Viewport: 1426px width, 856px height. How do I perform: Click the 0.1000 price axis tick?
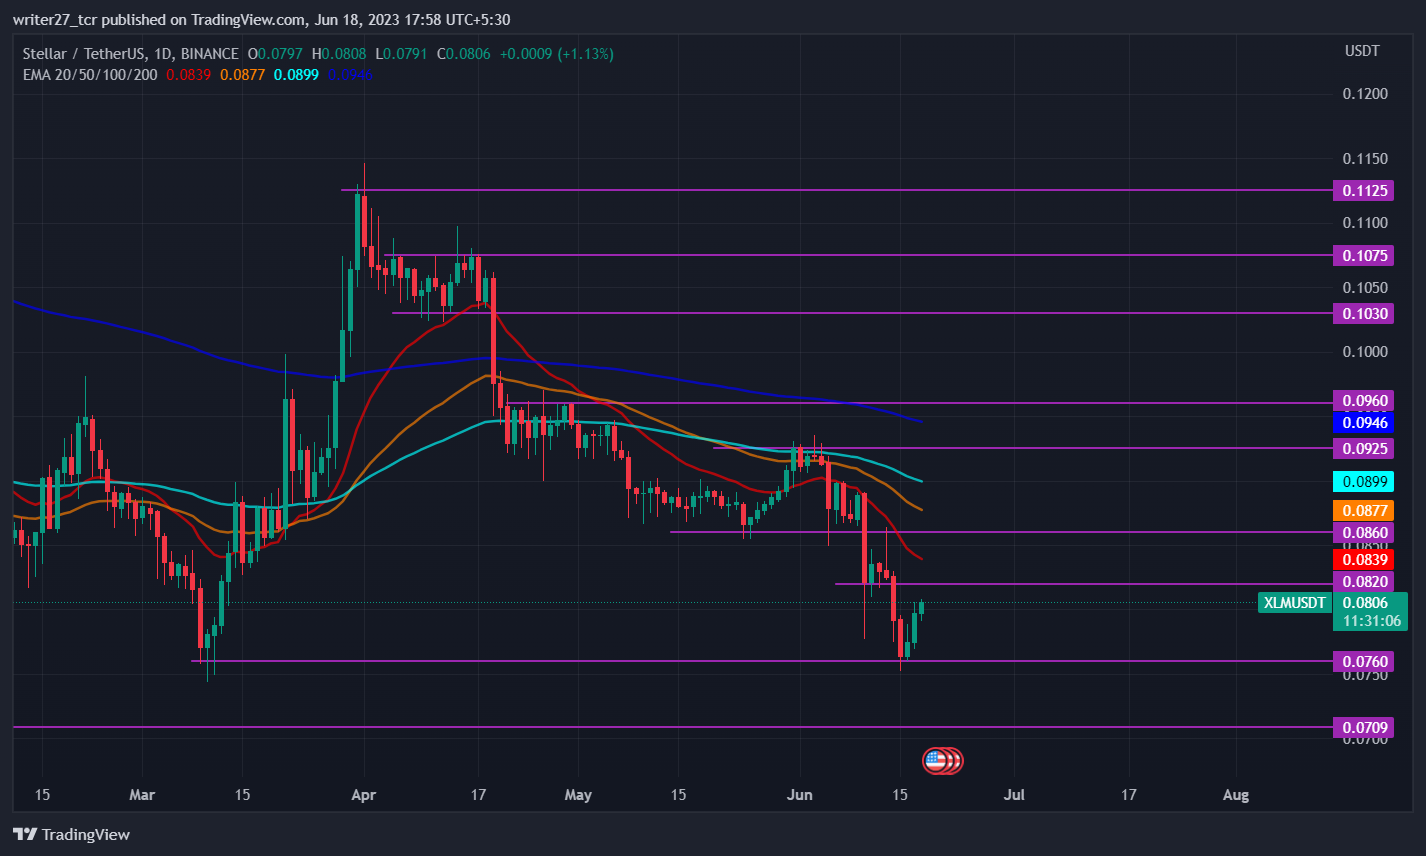point(1365,351)
